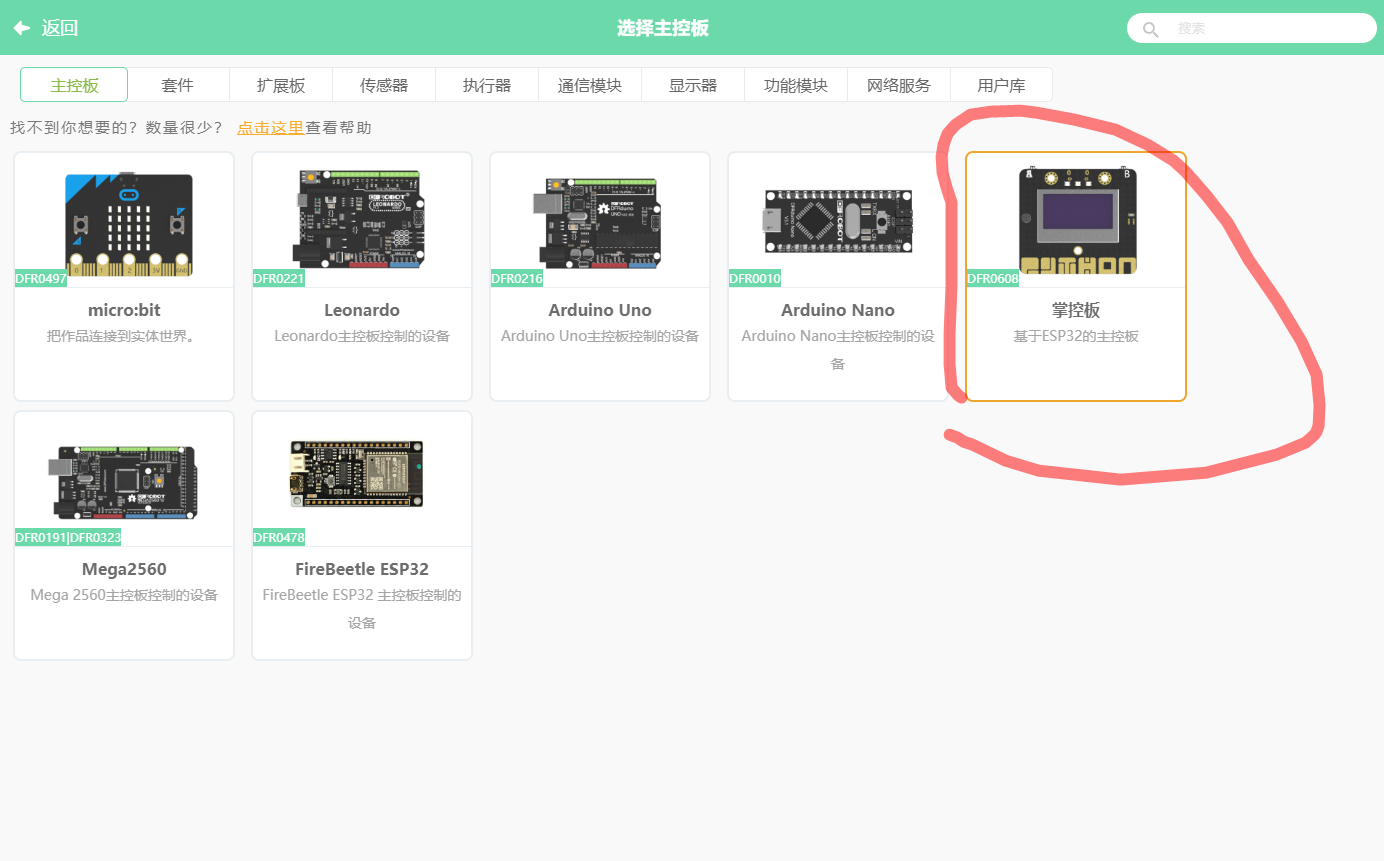Click the micro:bit card title
The image size is (1384, 861).
pyautogui.click(x=124, y=310)
